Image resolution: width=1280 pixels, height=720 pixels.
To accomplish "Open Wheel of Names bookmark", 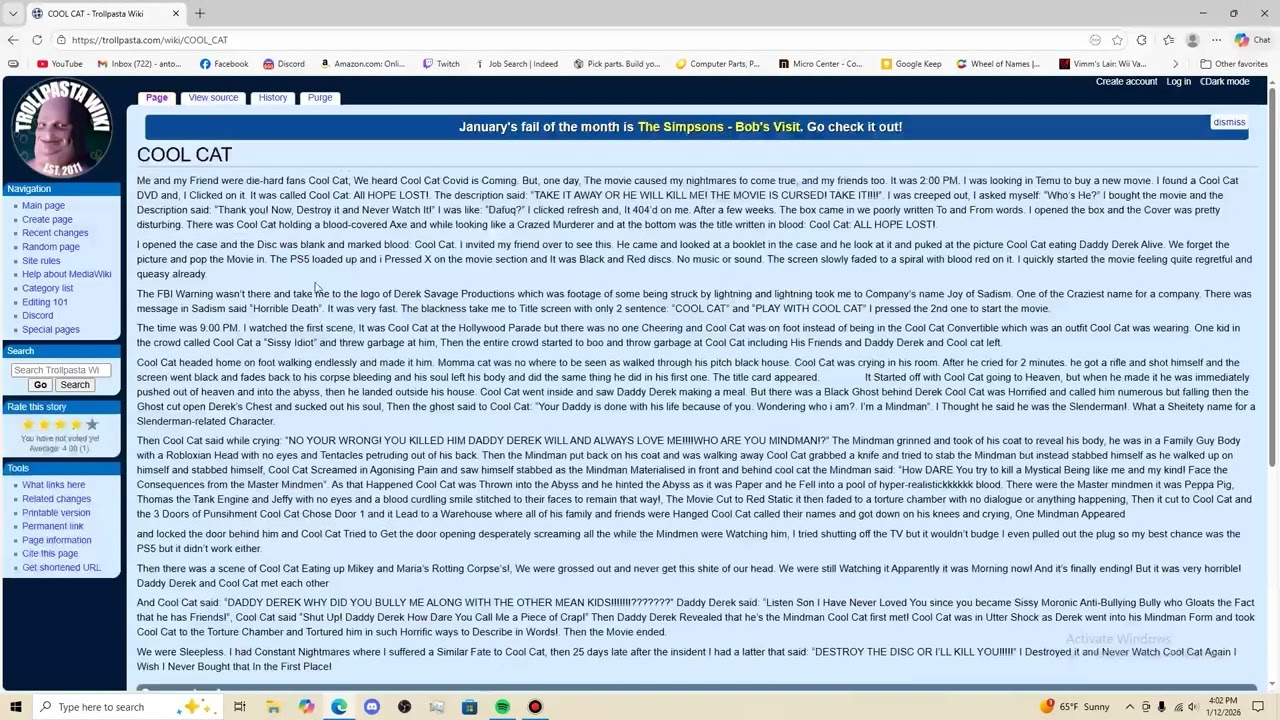I will (998, 64).
